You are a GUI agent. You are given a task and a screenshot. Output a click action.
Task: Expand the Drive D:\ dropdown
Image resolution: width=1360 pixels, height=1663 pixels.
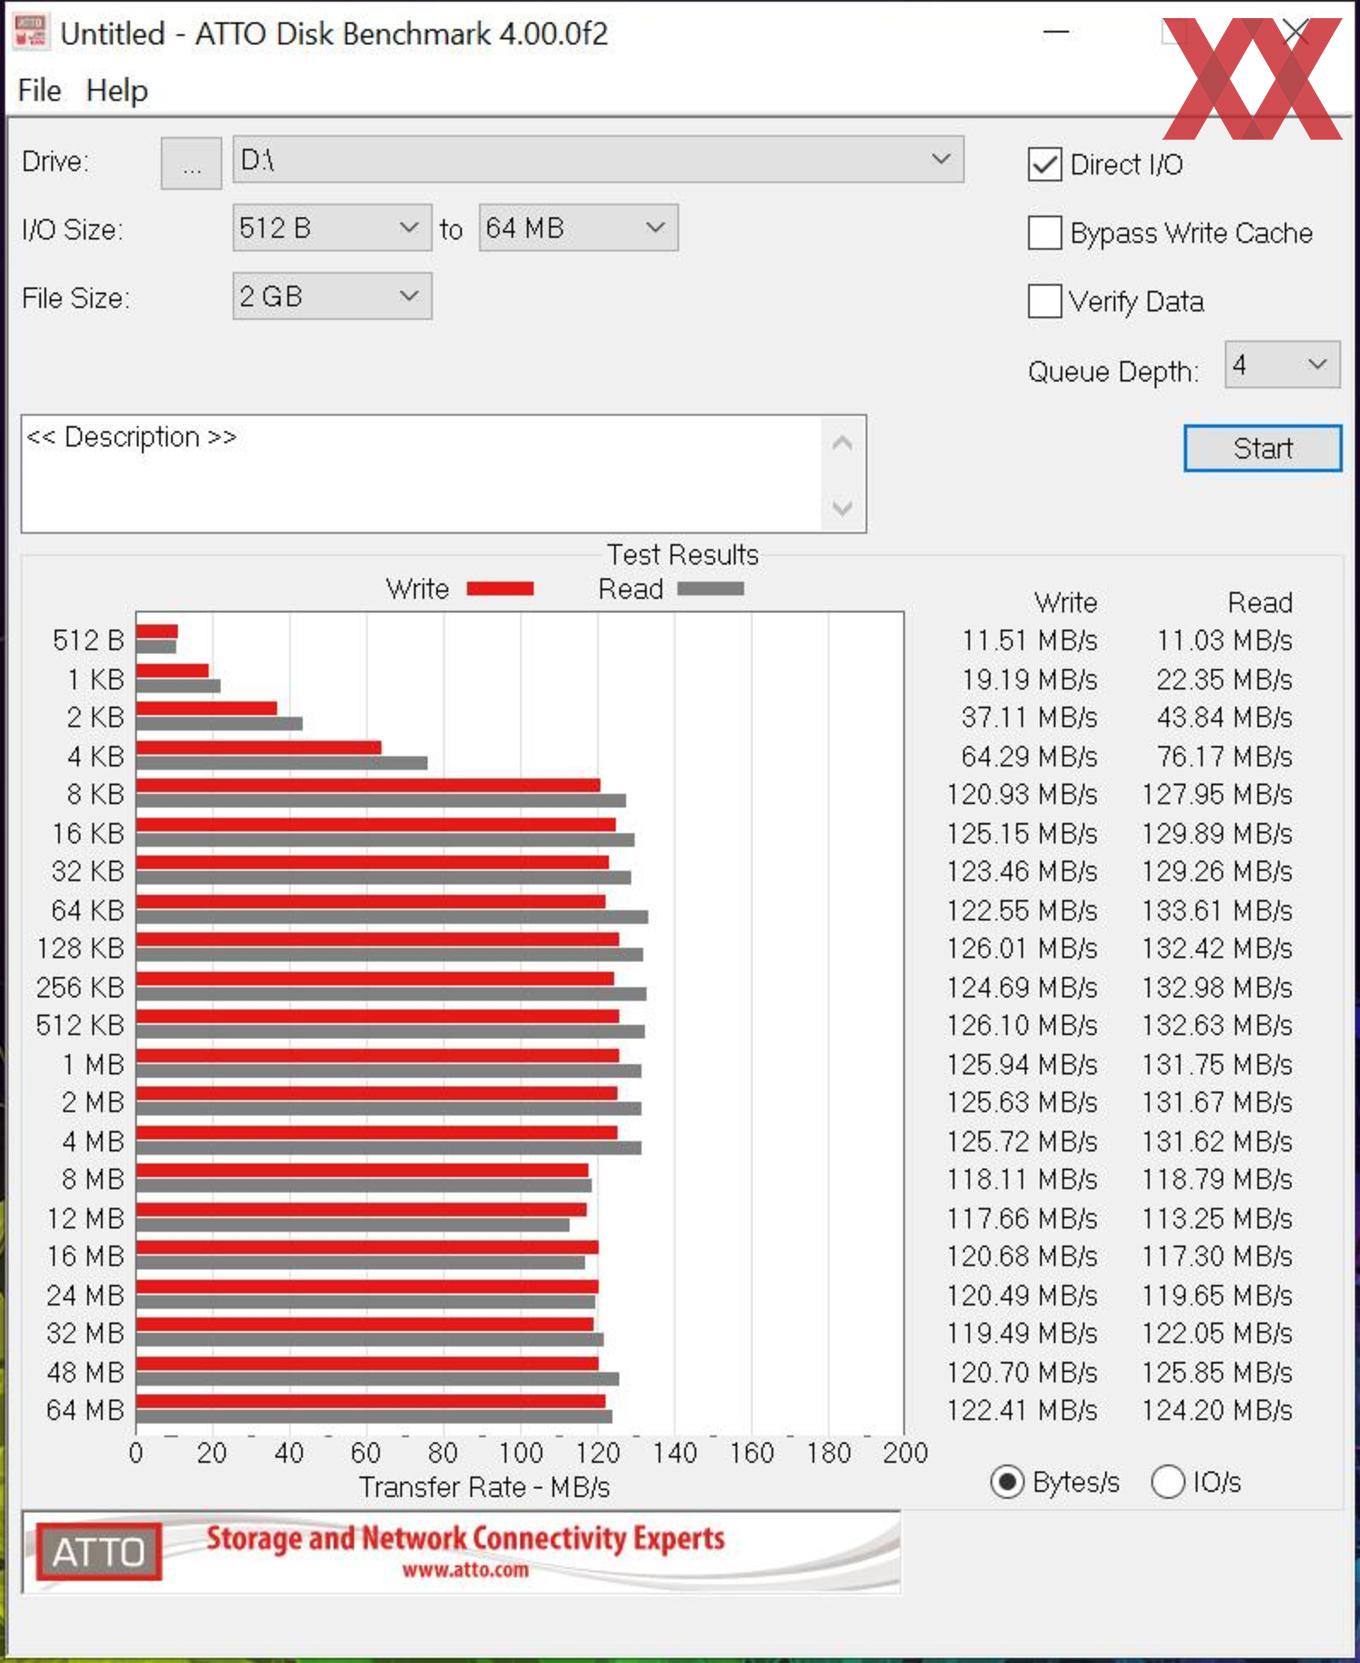598,160
